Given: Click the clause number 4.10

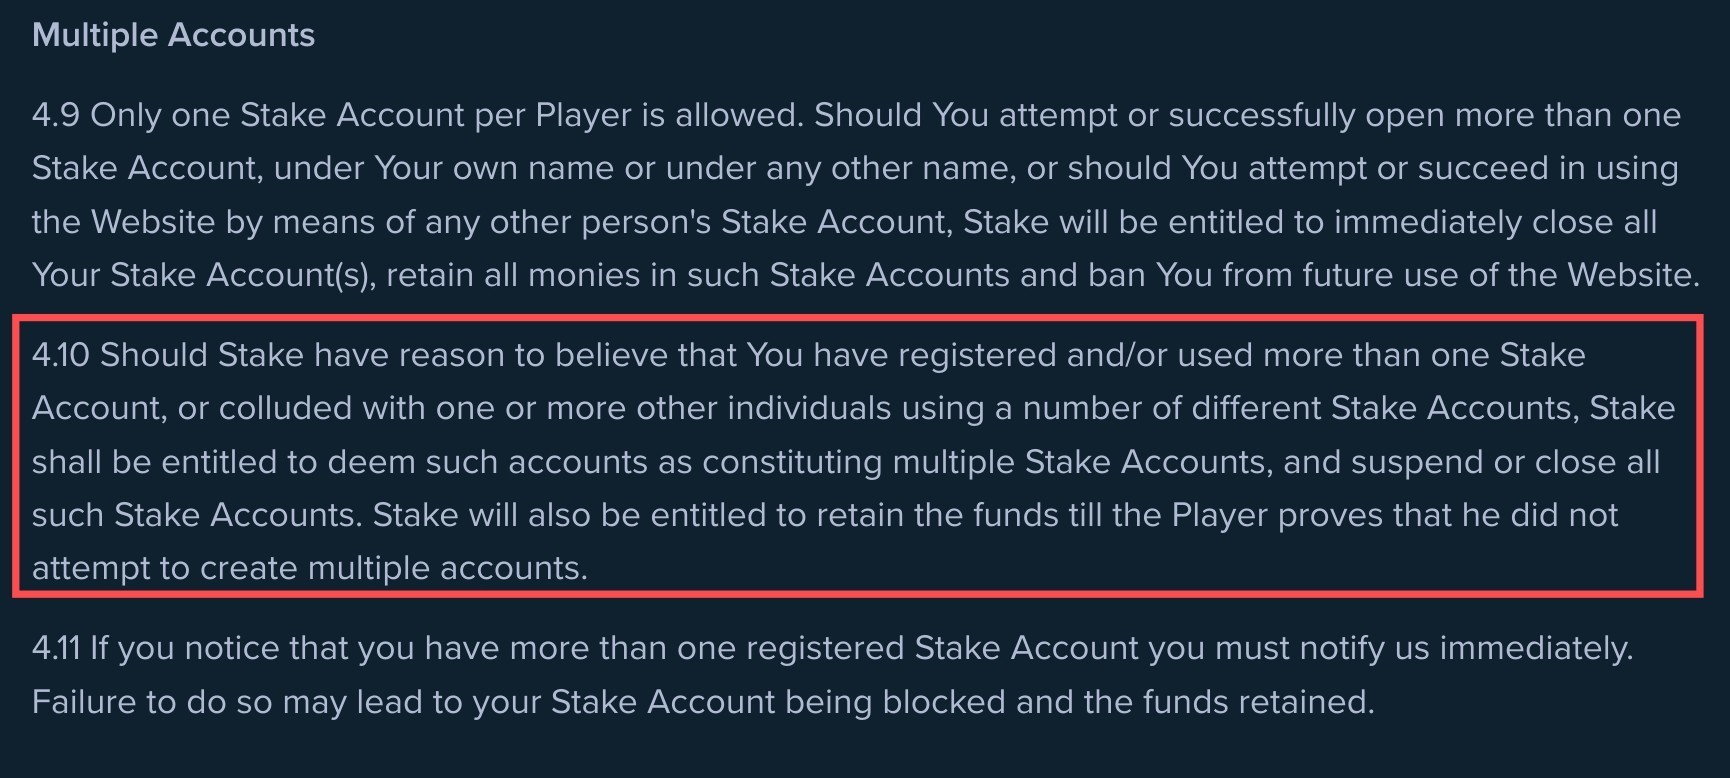Looking at the screenshot, I should [61, 355].
